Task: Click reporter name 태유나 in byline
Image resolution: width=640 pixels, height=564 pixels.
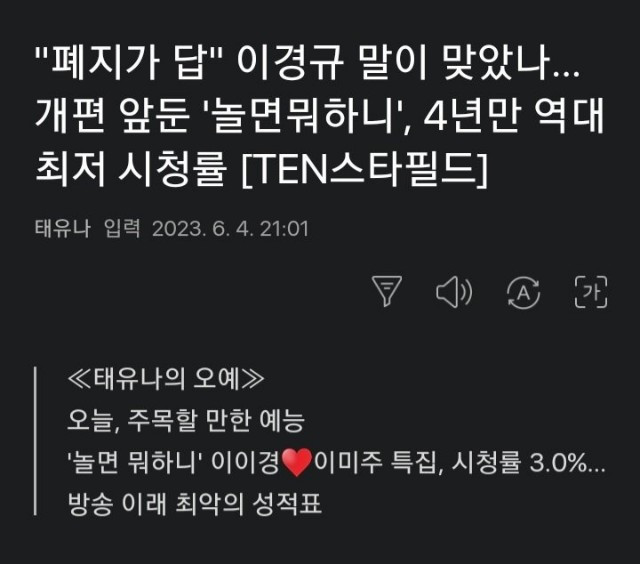Action: click(x=61, y=228)
